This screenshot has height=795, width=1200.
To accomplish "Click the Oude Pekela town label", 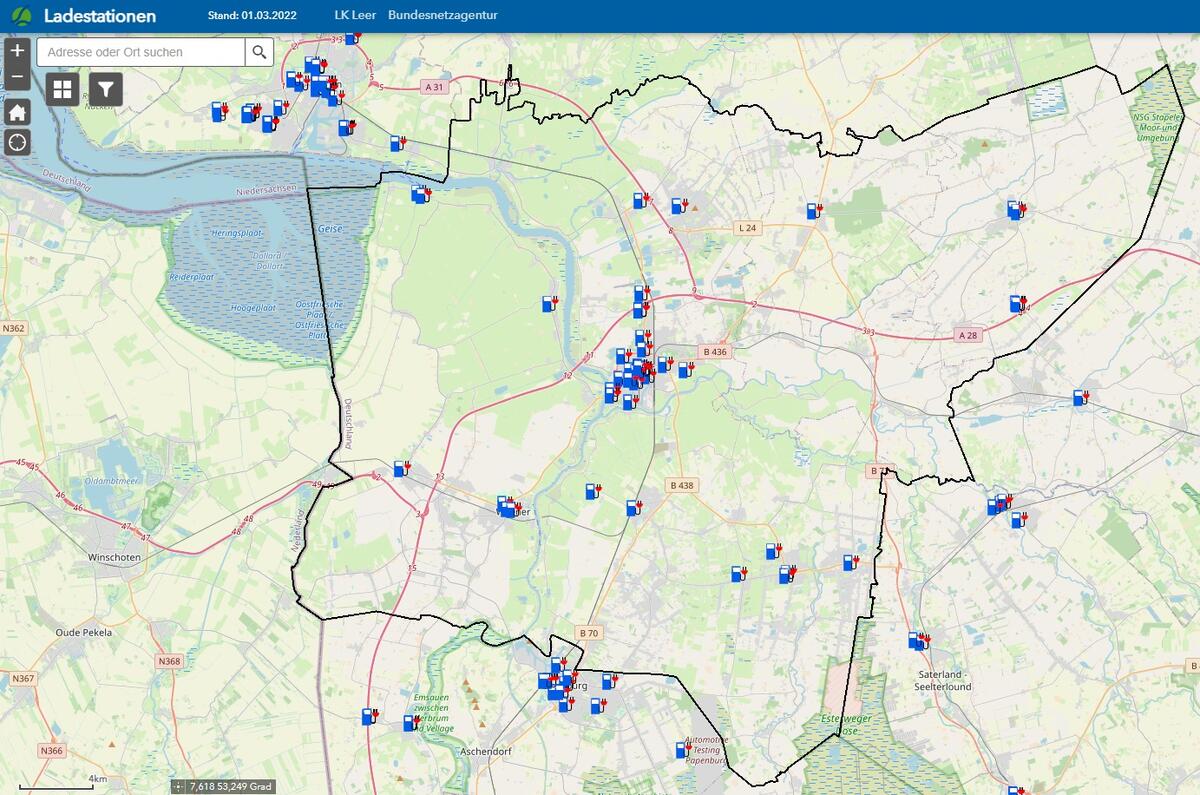I will click(x=84, y=633).
